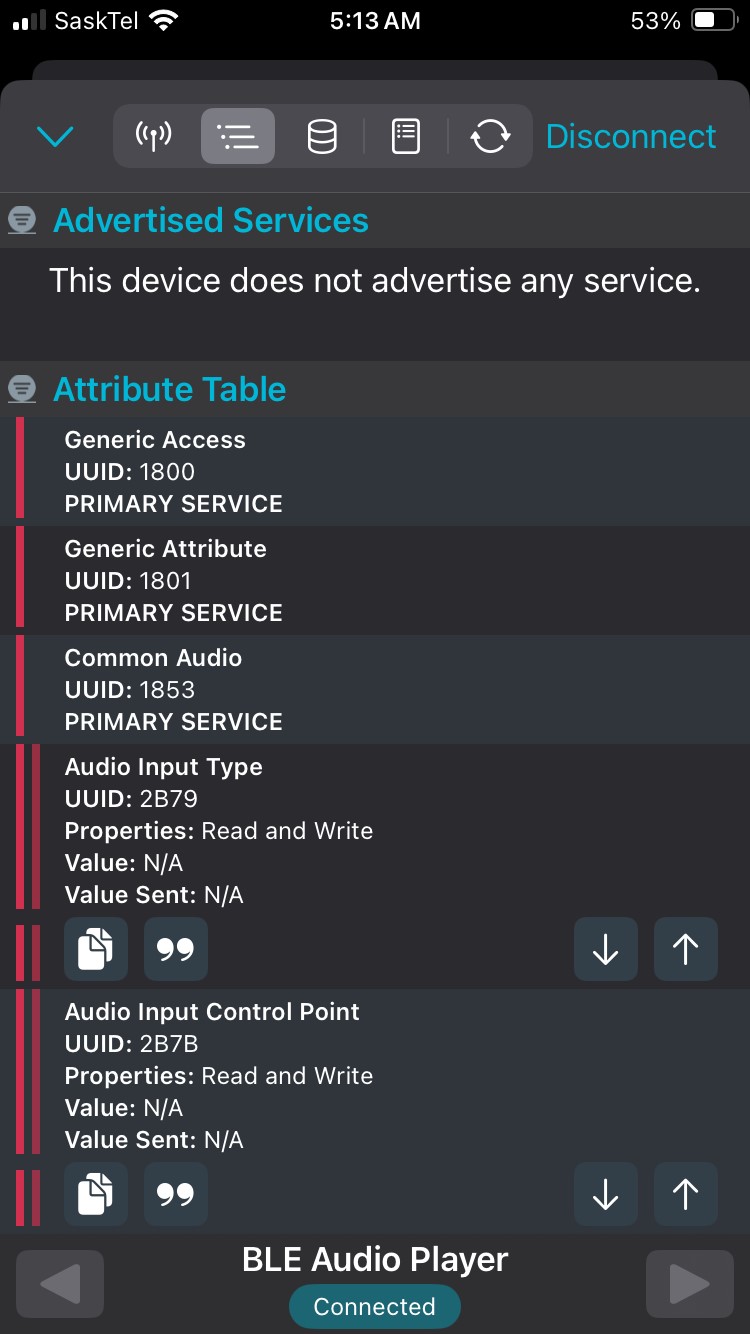Read Audio Input Type with down arrow
750x1334 pixels.
(605, 948)
